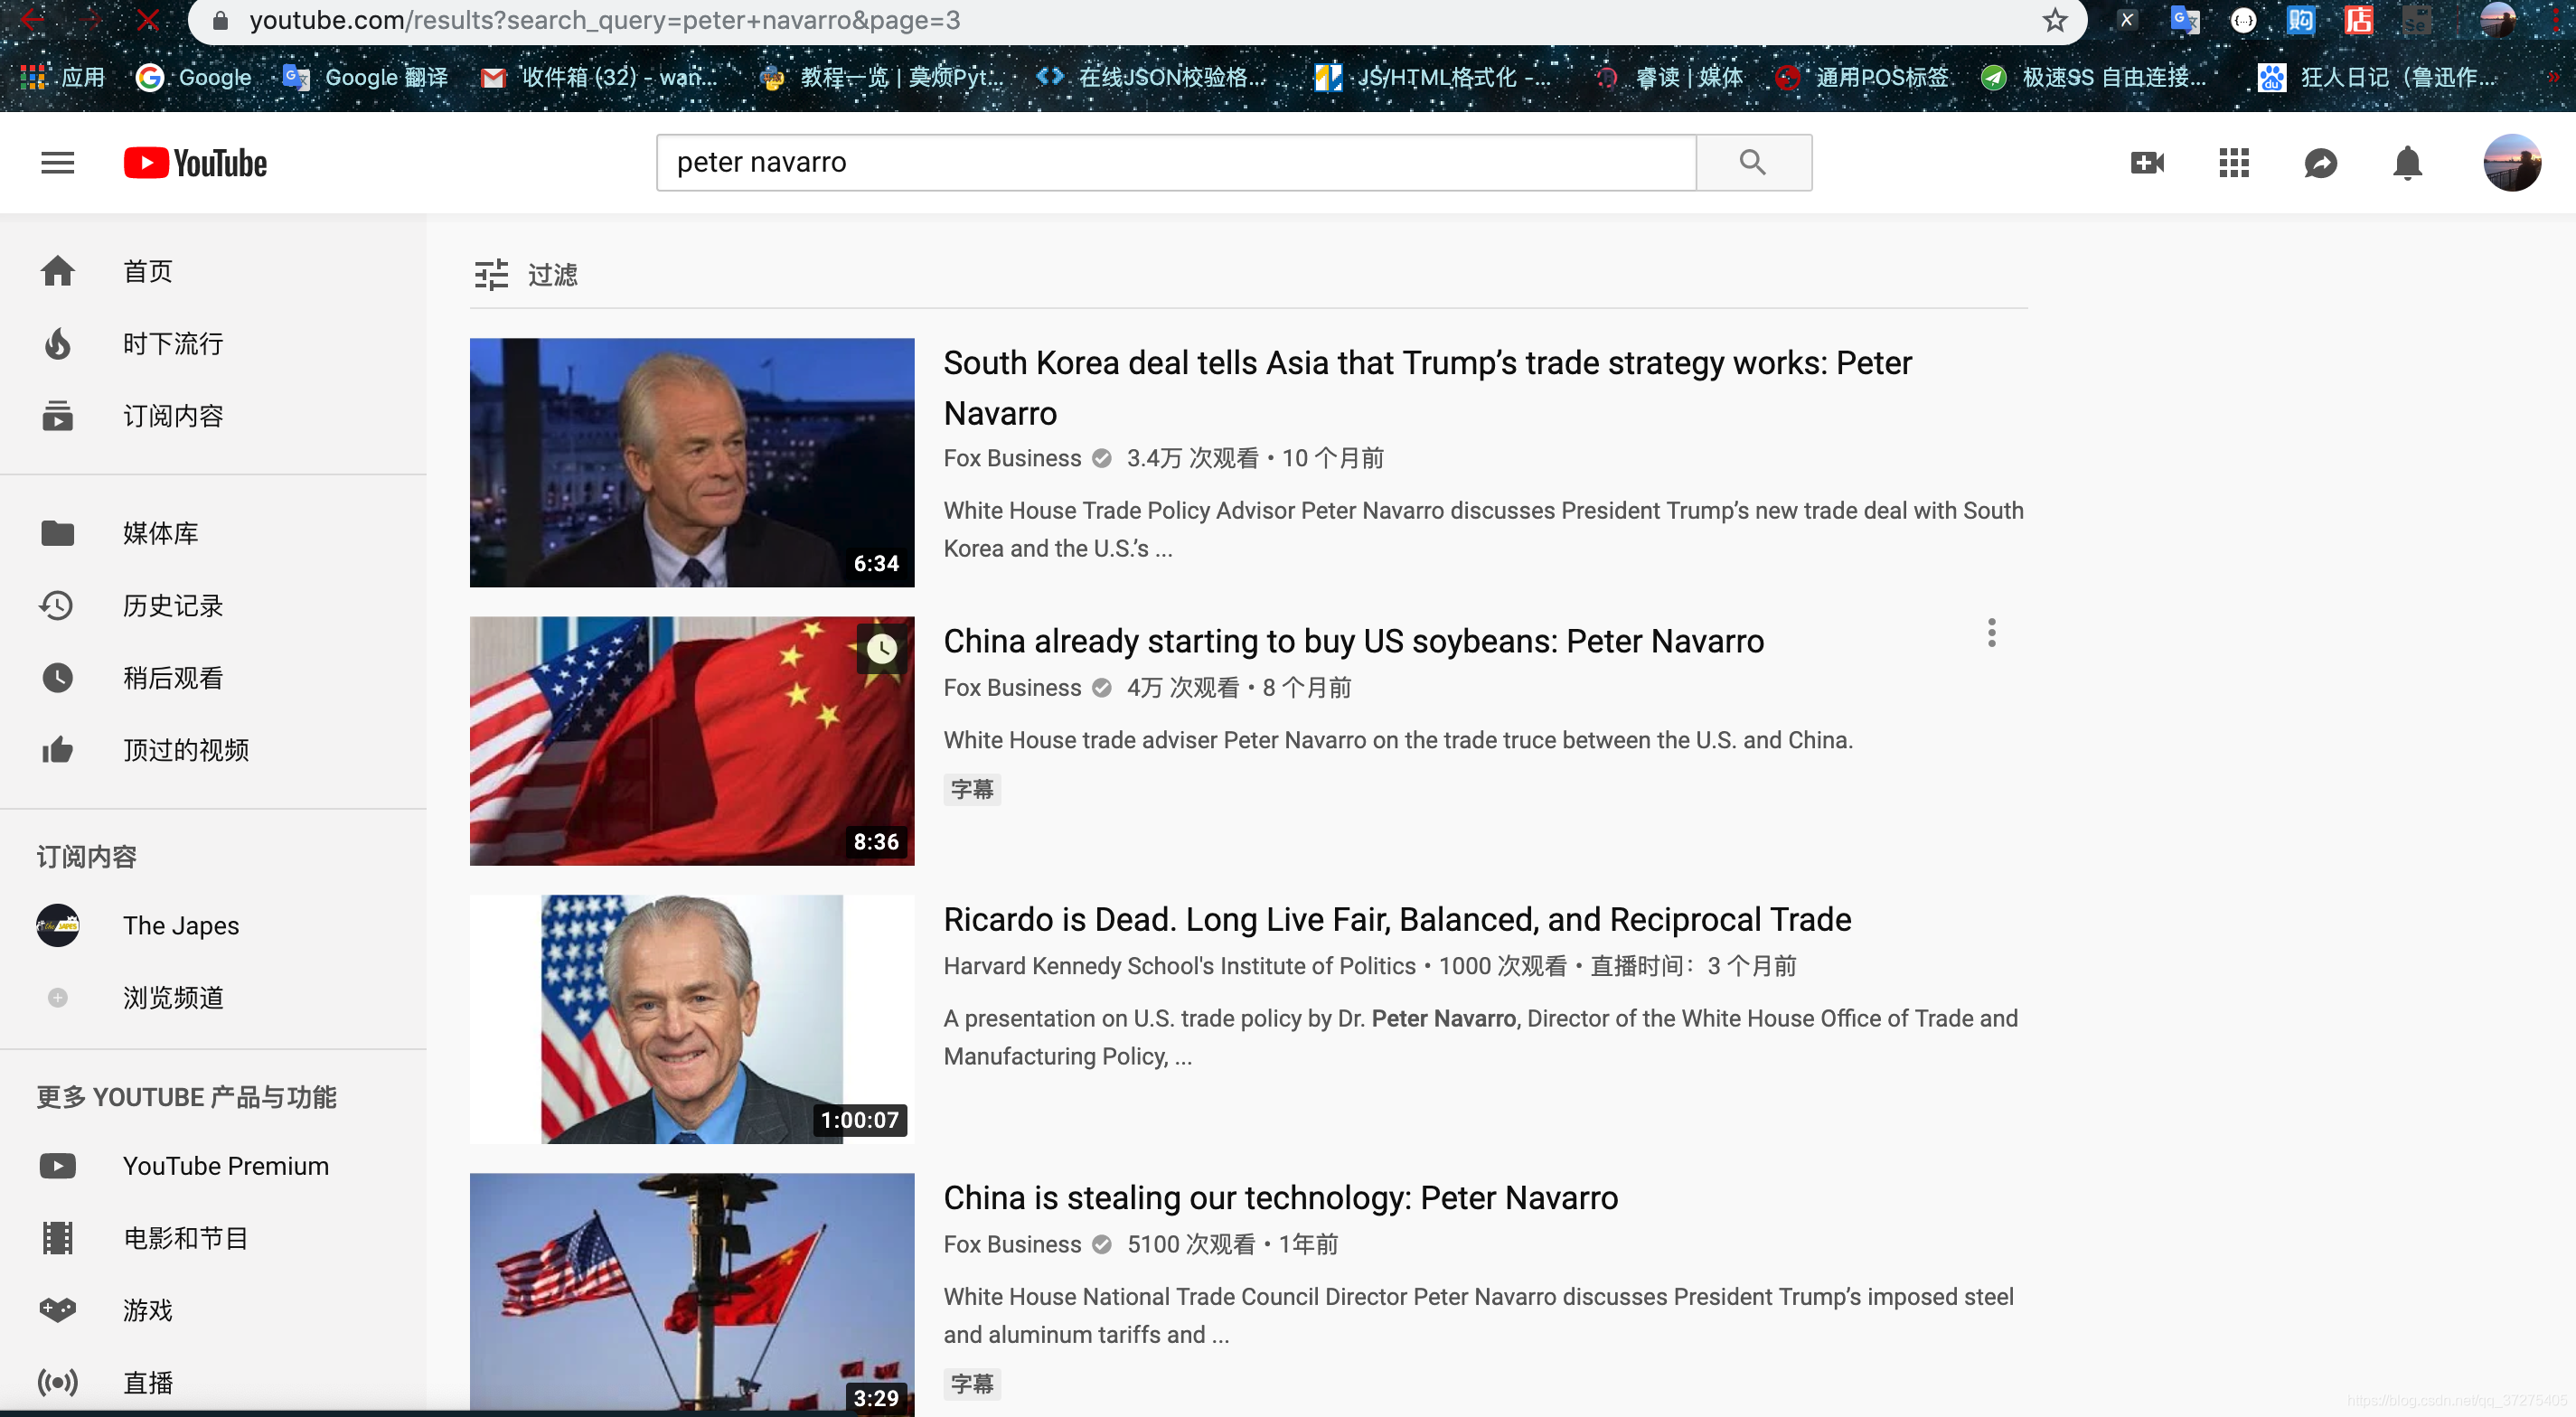Open China soybeans video thumbnail
Image resolution: width=2576 pixels, height=1417 pixels.
coord(692,740)
